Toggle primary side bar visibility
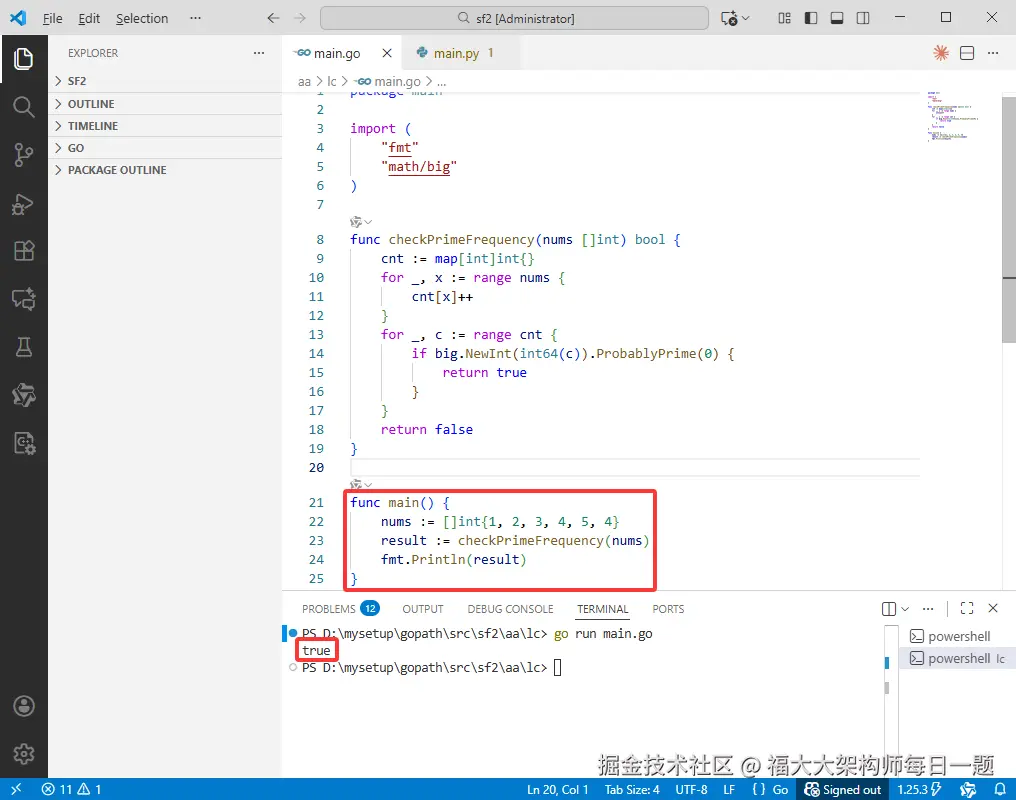 click(x=811, y=18)
